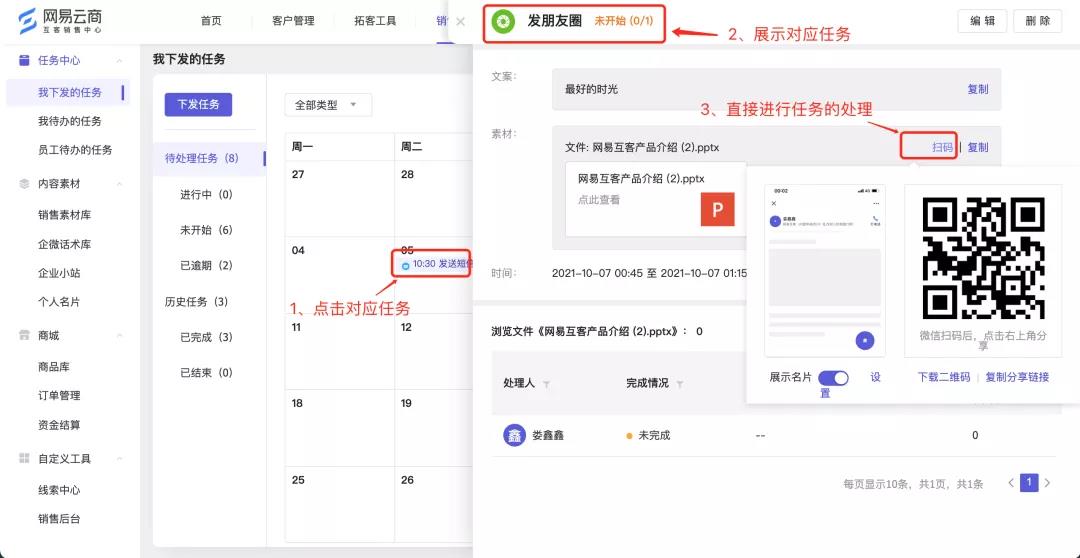The width and height of the screenshot is (1080, 558).
Task: Click the 复制分享链接 link
Action: pos(1017,377)
